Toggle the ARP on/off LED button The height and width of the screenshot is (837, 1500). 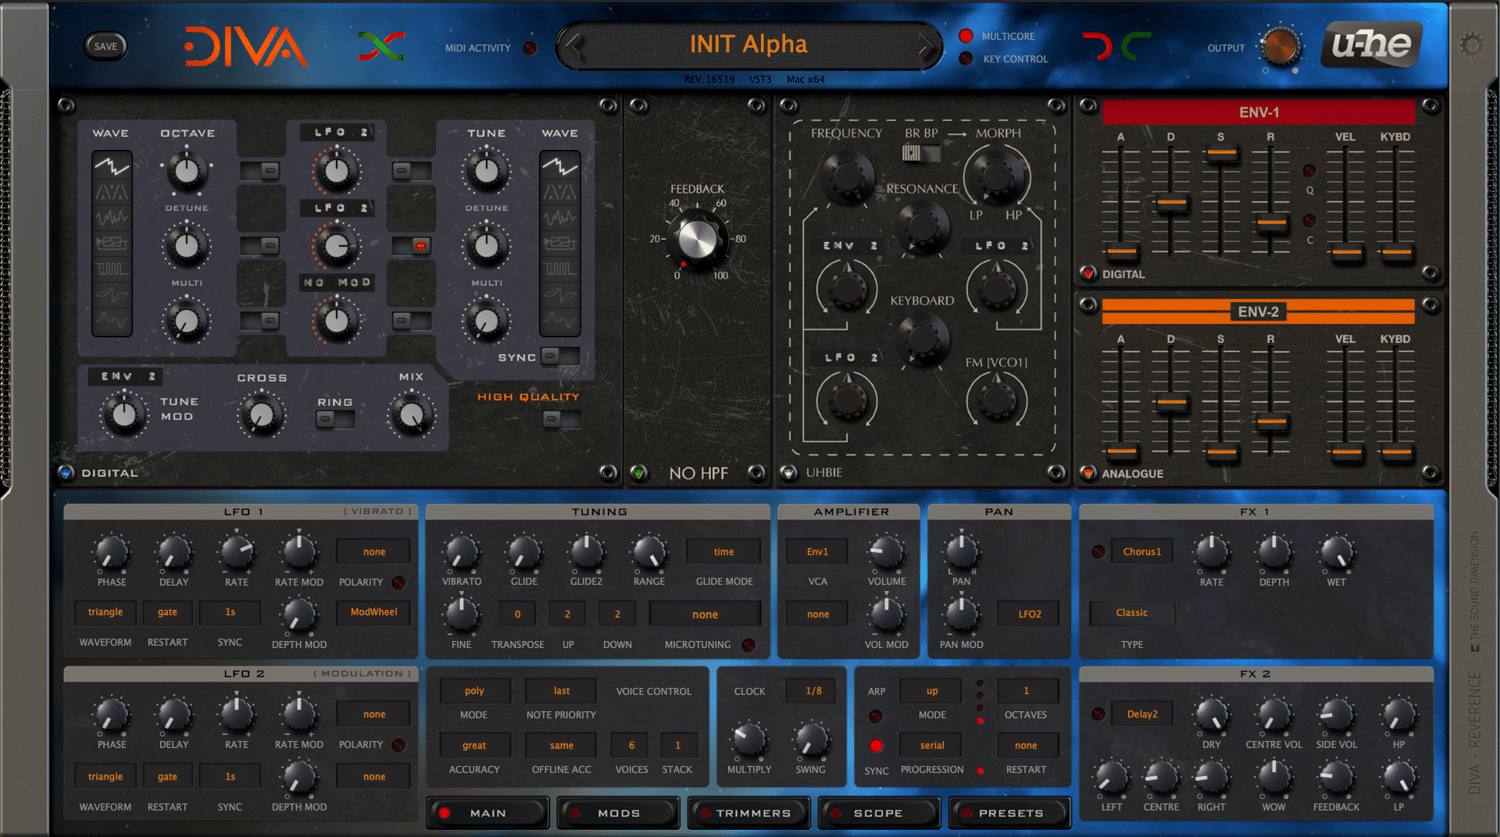876,717
